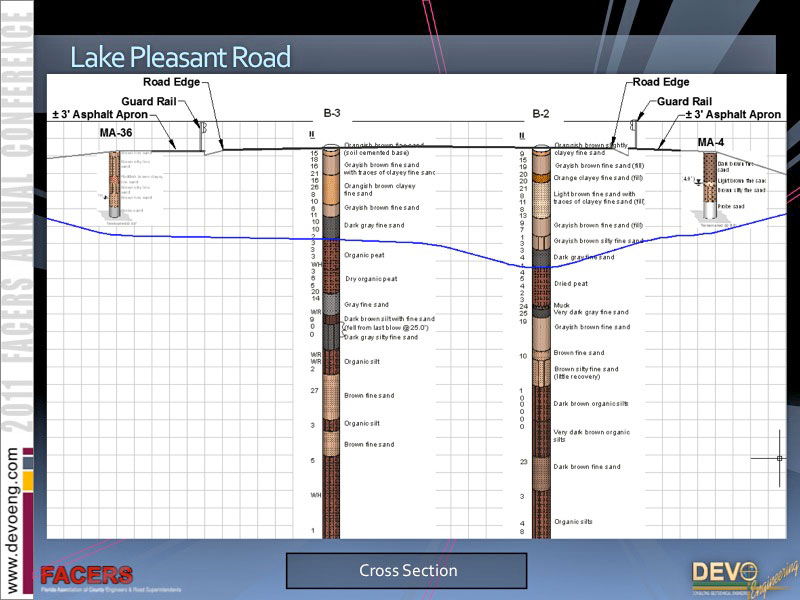This screenshot has width=800, height=600.
Task: Click the Lake Pleasant Road slide title
Action: (x=180, y=57)
